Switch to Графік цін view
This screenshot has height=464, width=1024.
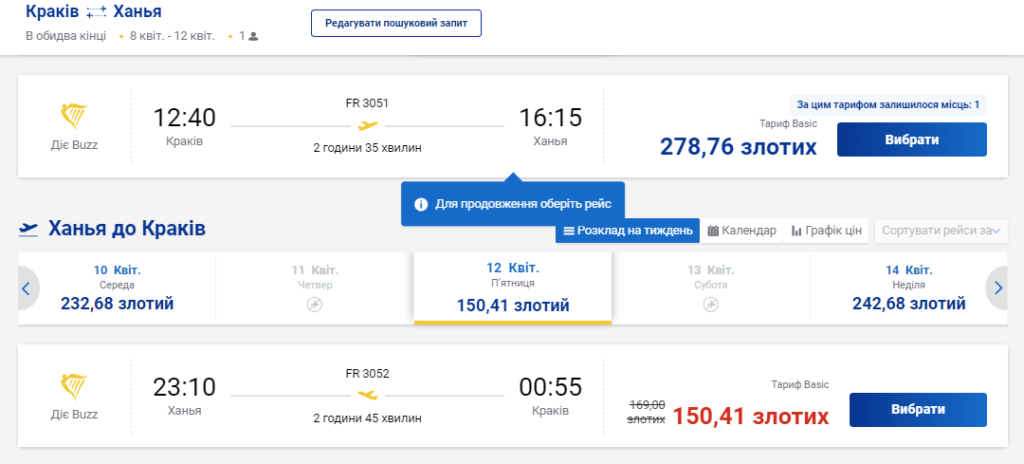826,231
